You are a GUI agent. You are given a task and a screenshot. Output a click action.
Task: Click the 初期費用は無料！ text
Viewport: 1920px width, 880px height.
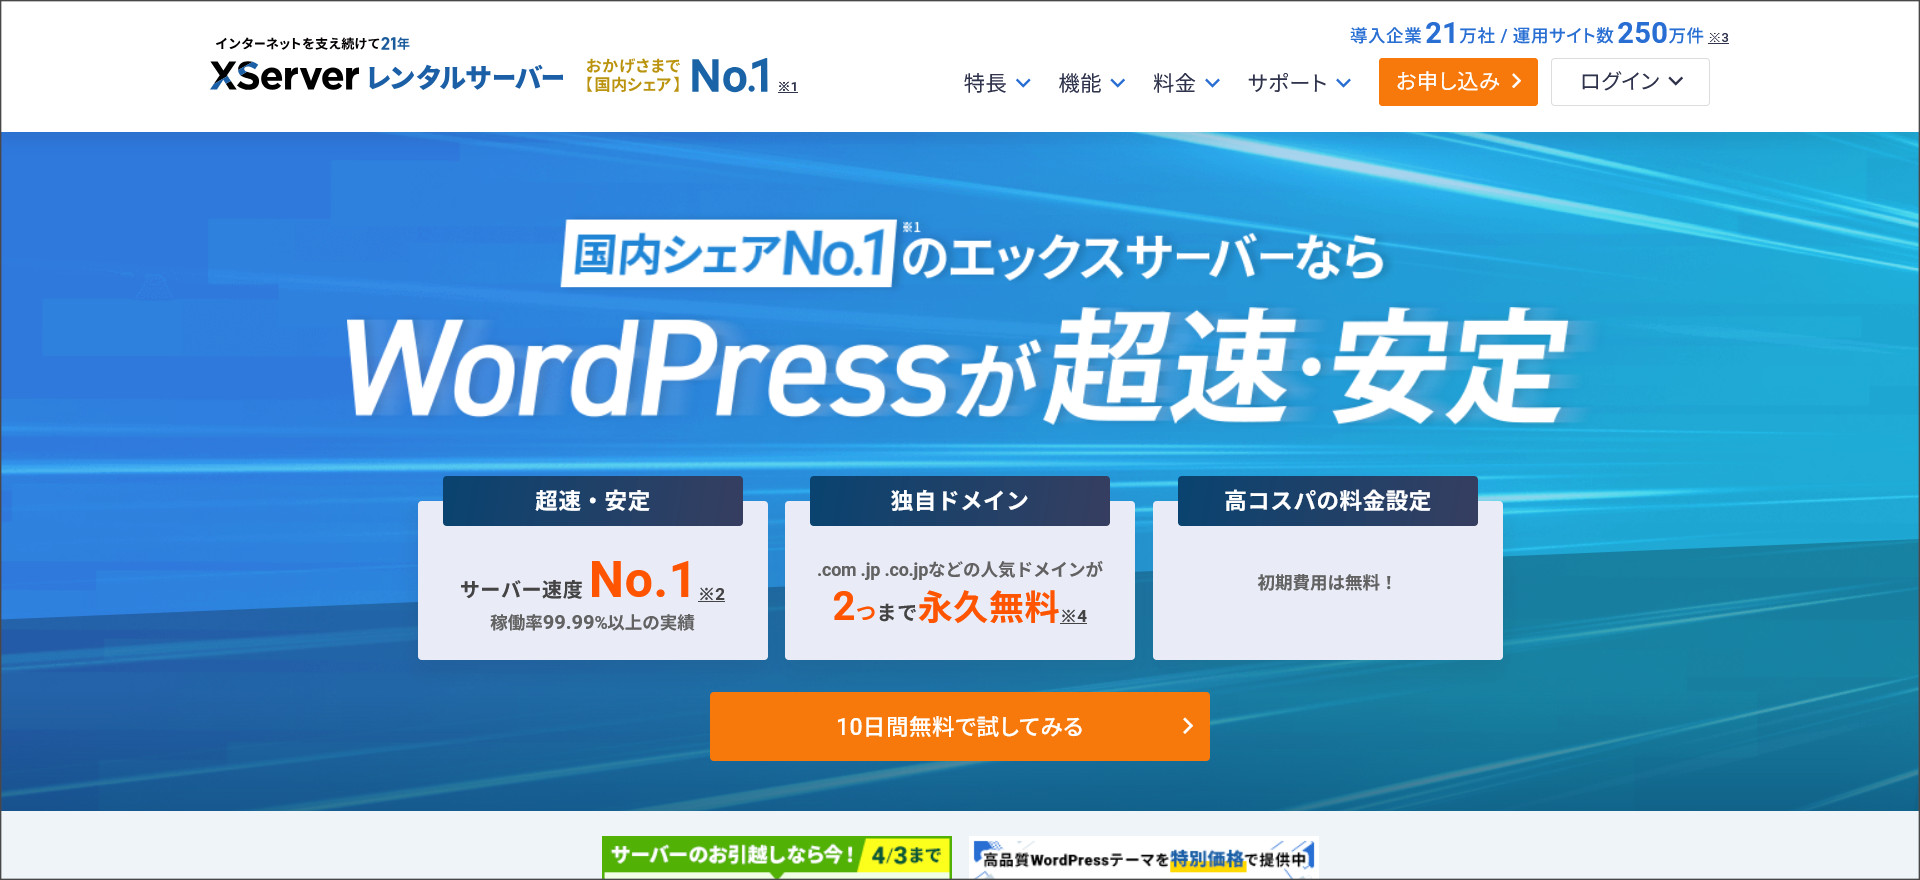(x=1327, y=583)
